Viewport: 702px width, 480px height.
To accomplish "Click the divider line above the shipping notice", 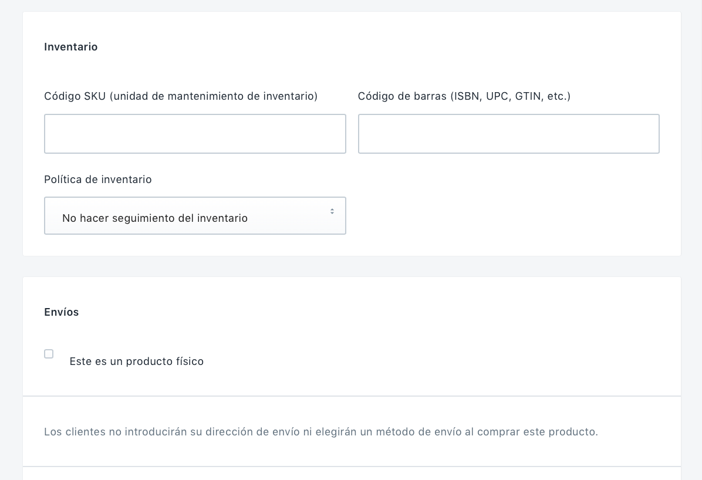I will coord(351,396).
